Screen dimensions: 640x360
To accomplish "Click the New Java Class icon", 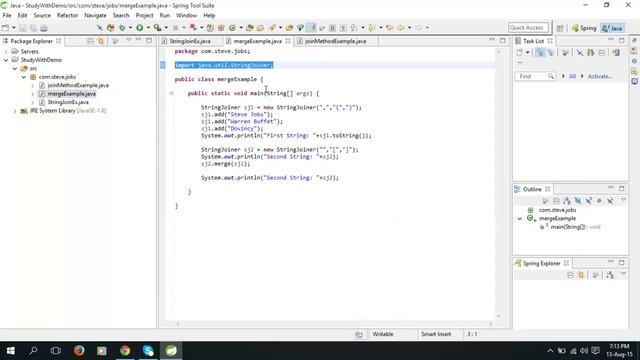I will coord(232,28).
